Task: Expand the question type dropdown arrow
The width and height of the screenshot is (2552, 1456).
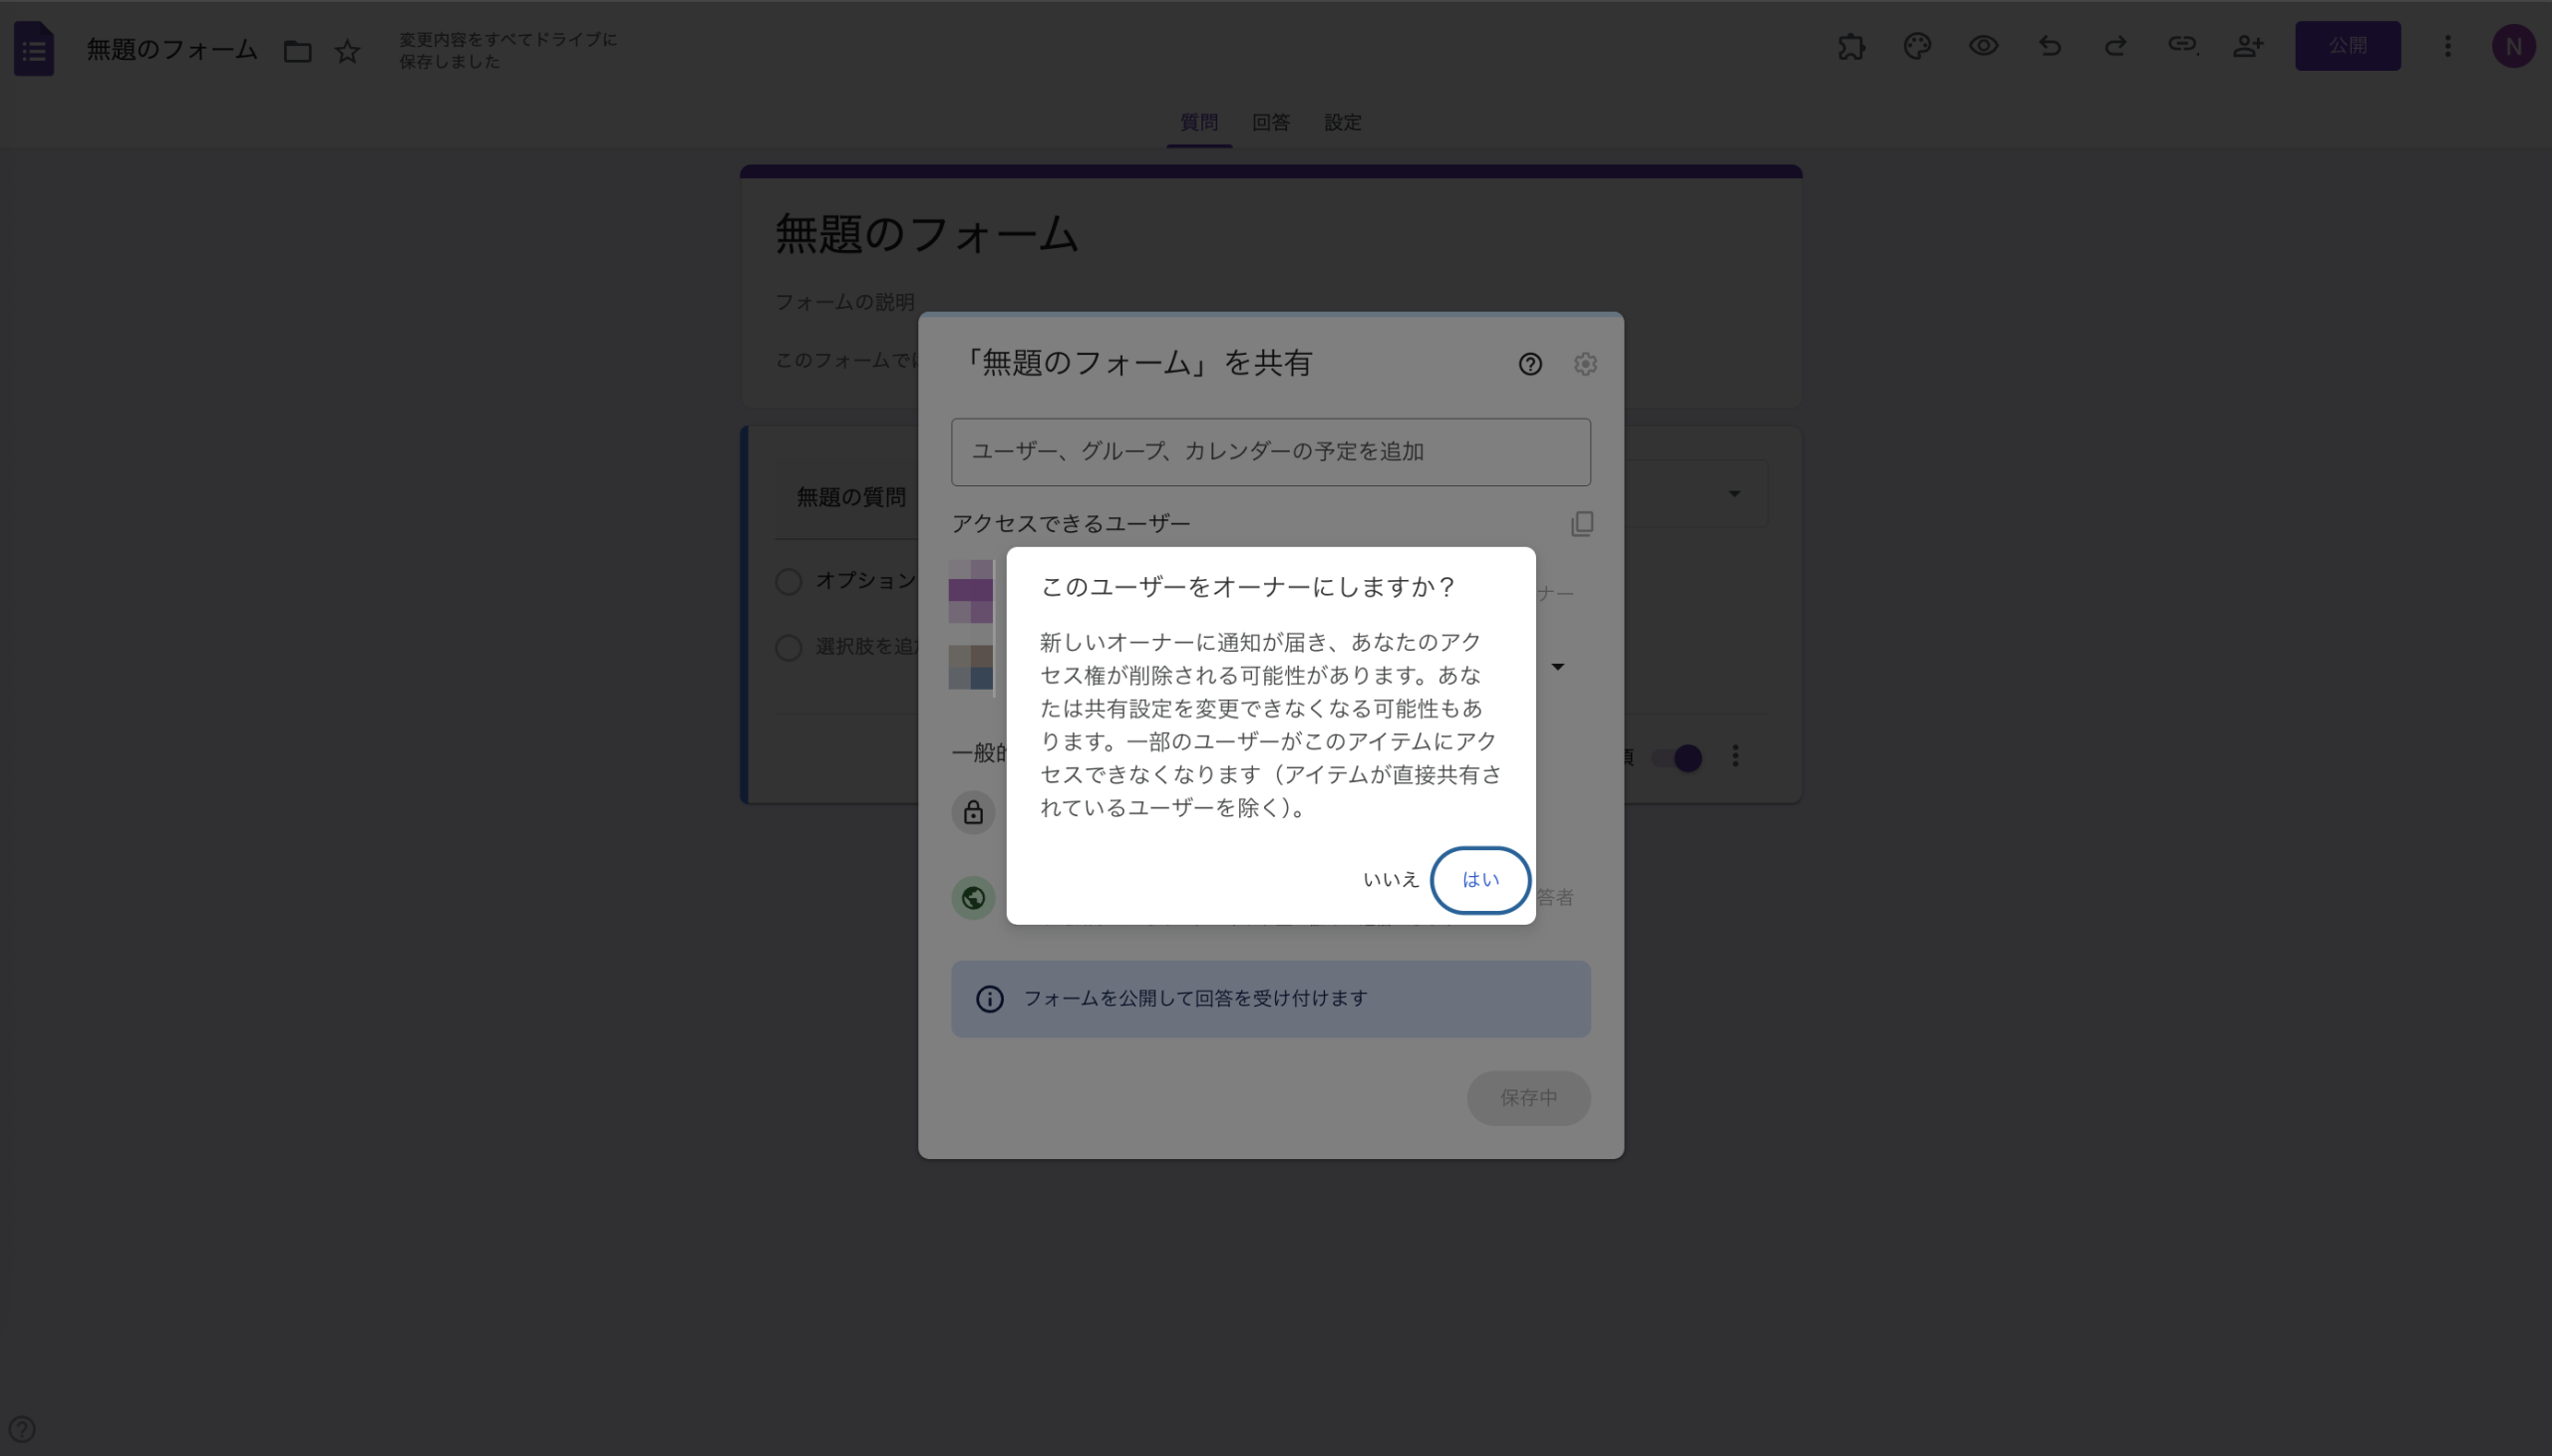Action: pos(1733,493)
